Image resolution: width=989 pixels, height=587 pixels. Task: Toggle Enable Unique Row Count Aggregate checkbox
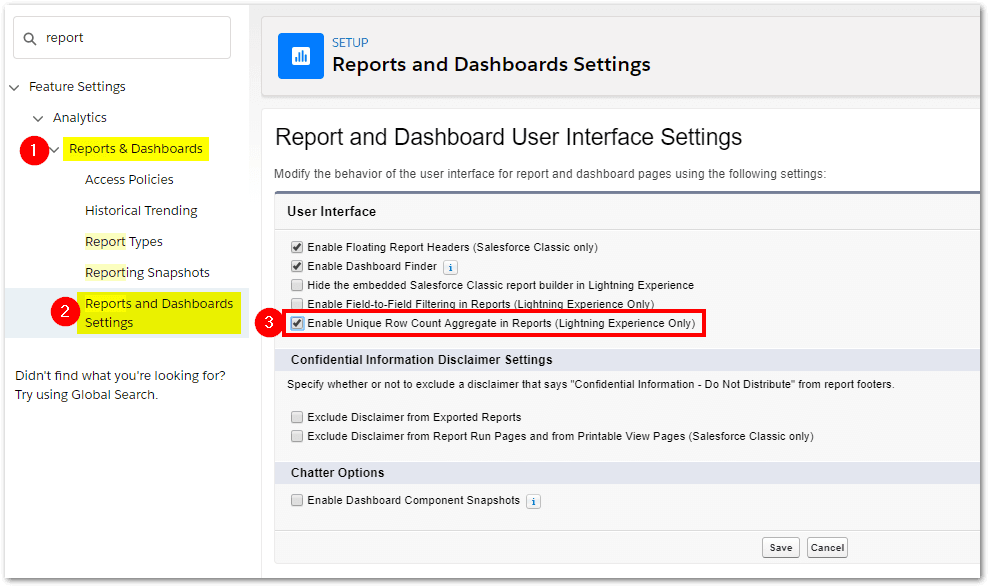coord(297,323)
